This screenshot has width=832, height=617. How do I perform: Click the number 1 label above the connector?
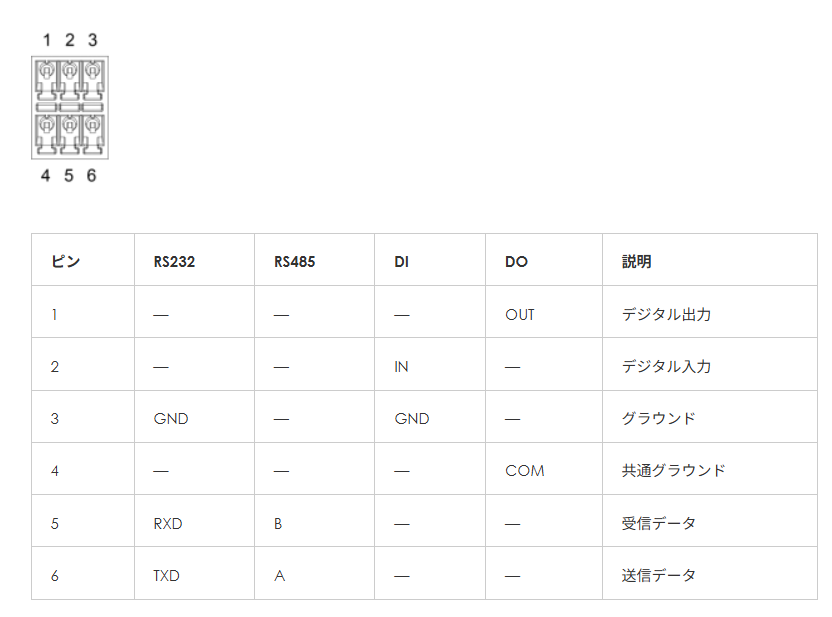pyautogui.click(x=46, y=40)
